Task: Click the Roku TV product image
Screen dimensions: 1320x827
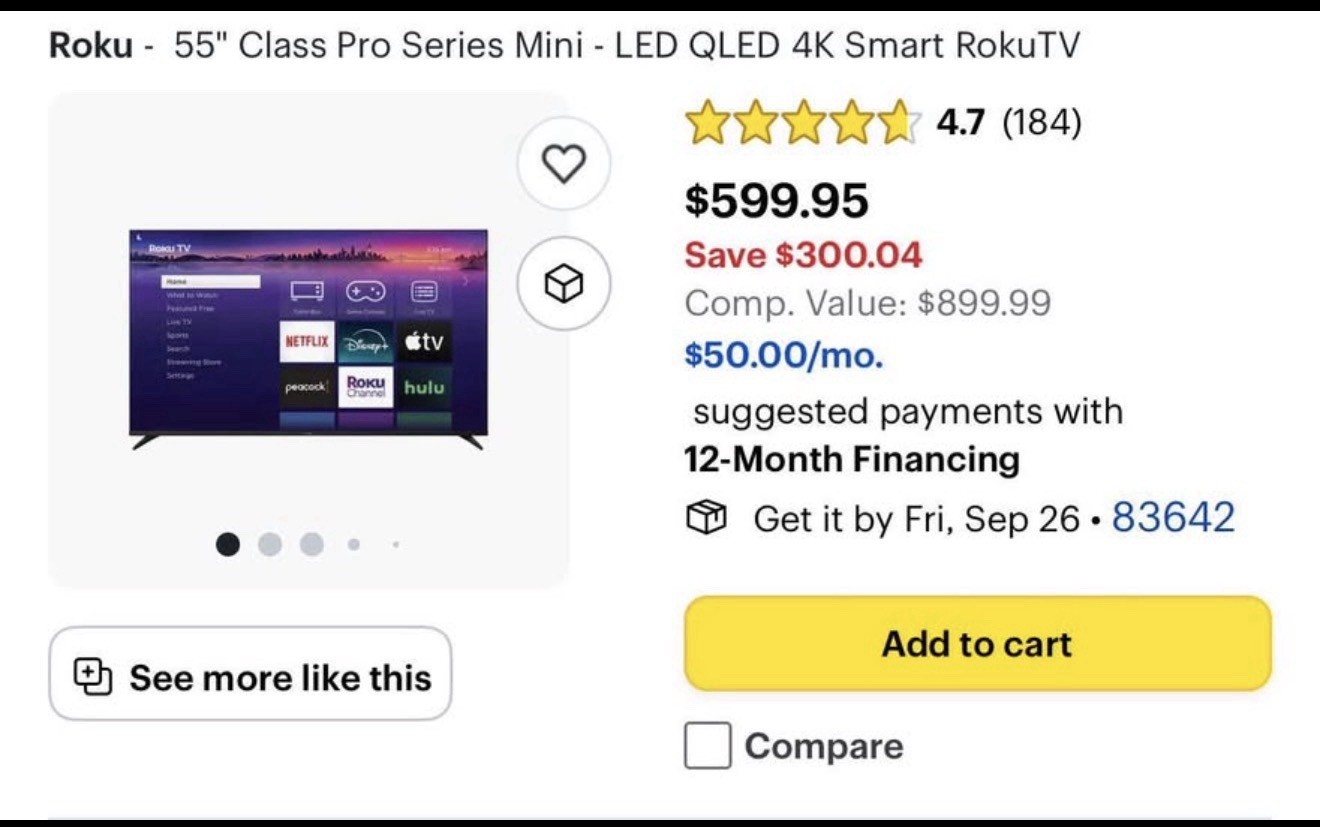Action: click(308, 339)
